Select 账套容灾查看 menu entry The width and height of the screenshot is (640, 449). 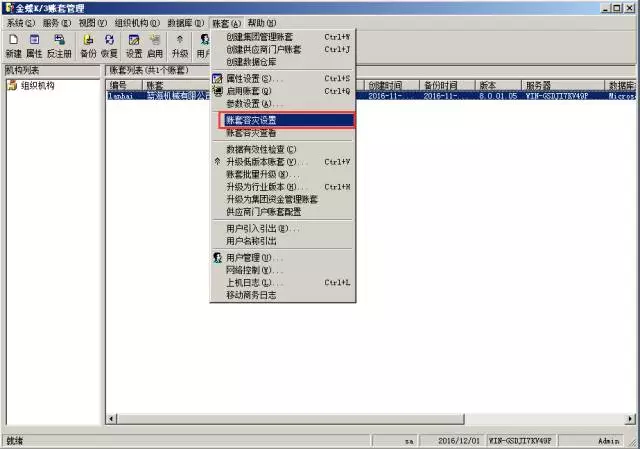(282, 133)
